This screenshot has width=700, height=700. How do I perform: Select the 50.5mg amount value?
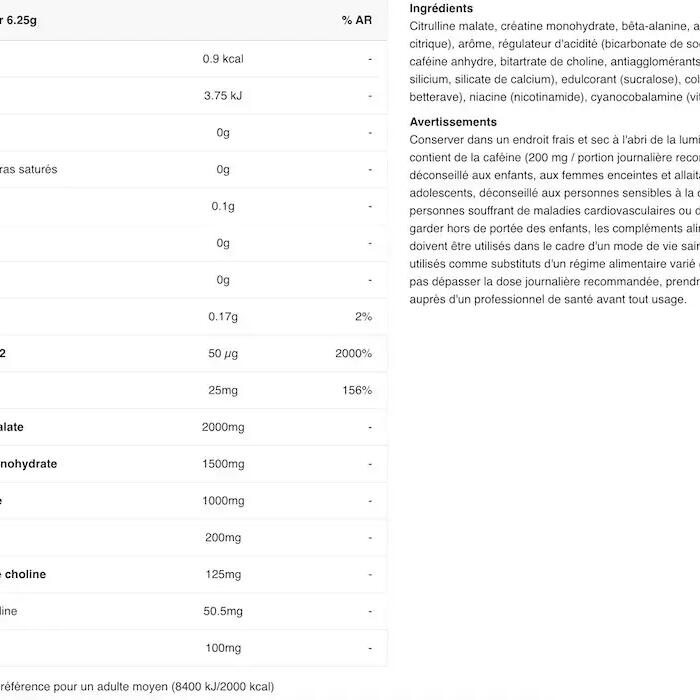pyautogui.click(x=223, y=611)
